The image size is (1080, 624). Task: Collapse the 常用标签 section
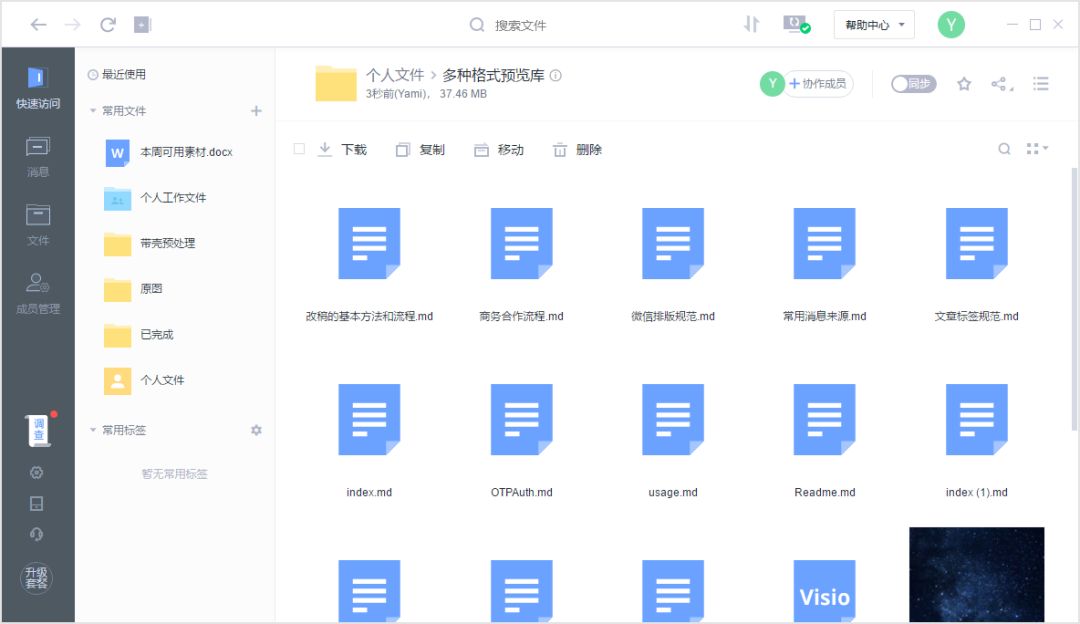[93, 430]
